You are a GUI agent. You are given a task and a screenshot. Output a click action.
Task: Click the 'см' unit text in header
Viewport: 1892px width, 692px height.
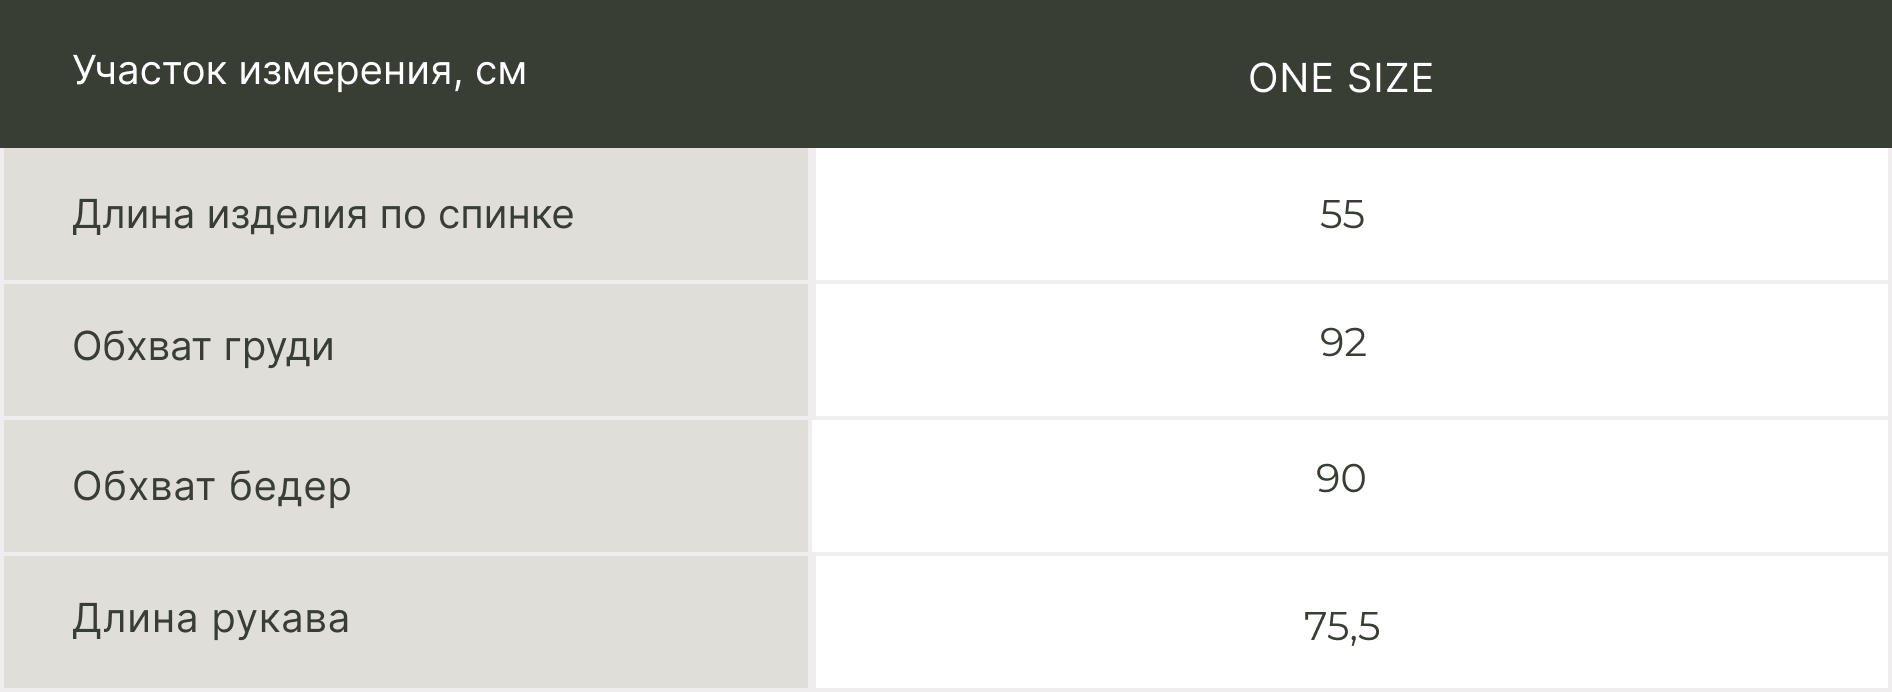point(500,71)
